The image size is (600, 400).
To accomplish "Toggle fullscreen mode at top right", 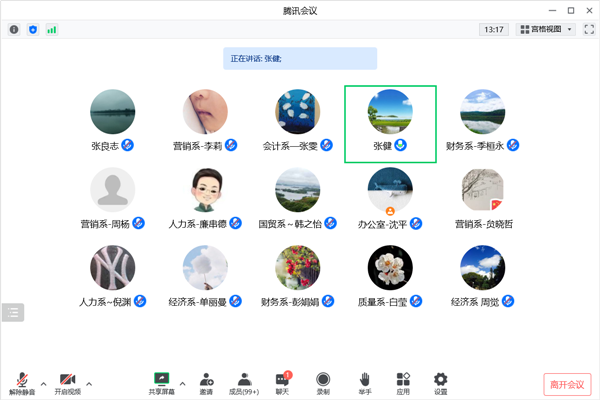I will pyautogui.click(x=588, y=30).
